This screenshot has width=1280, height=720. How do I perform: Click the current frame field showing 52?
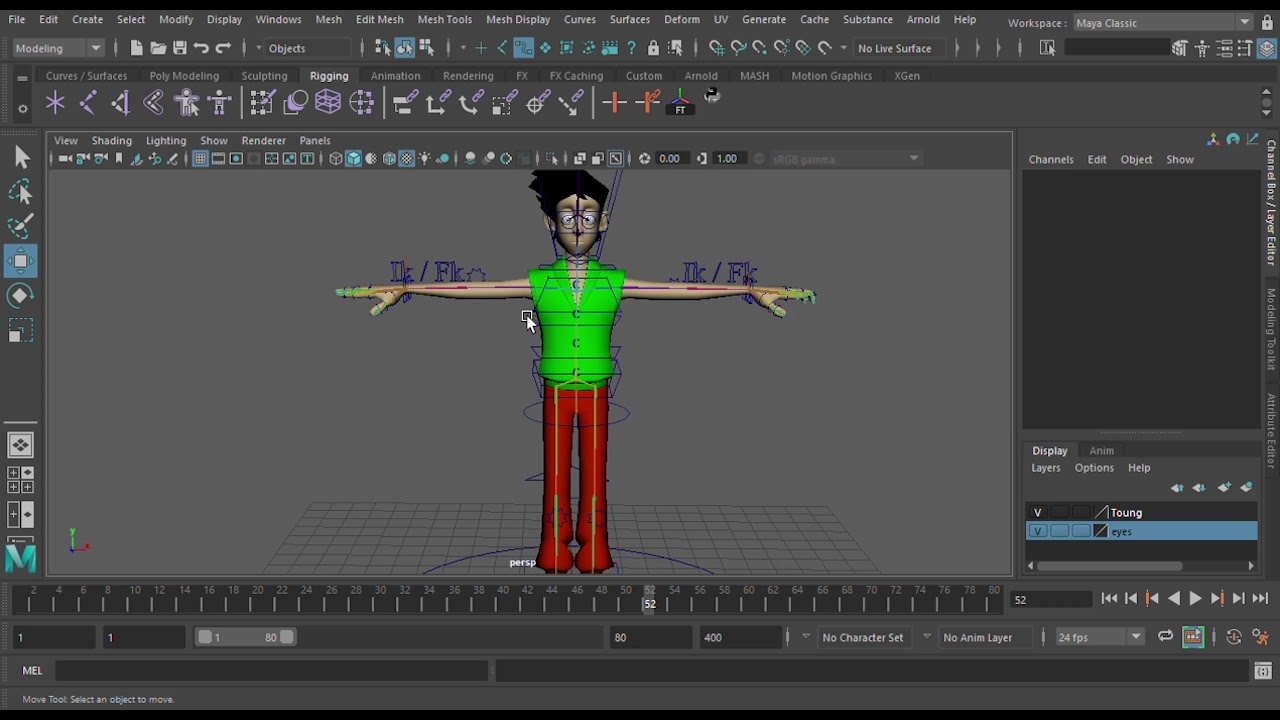tap(1050, 600)
